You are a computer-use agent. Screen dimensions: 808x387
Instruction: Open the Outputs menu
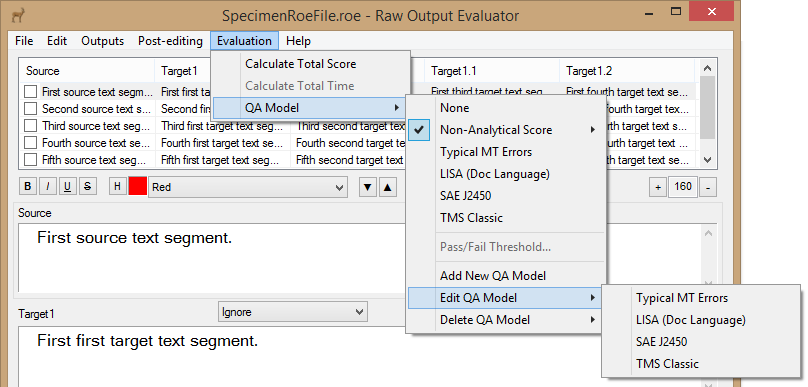pyautogui.click(x=103, y=41)
